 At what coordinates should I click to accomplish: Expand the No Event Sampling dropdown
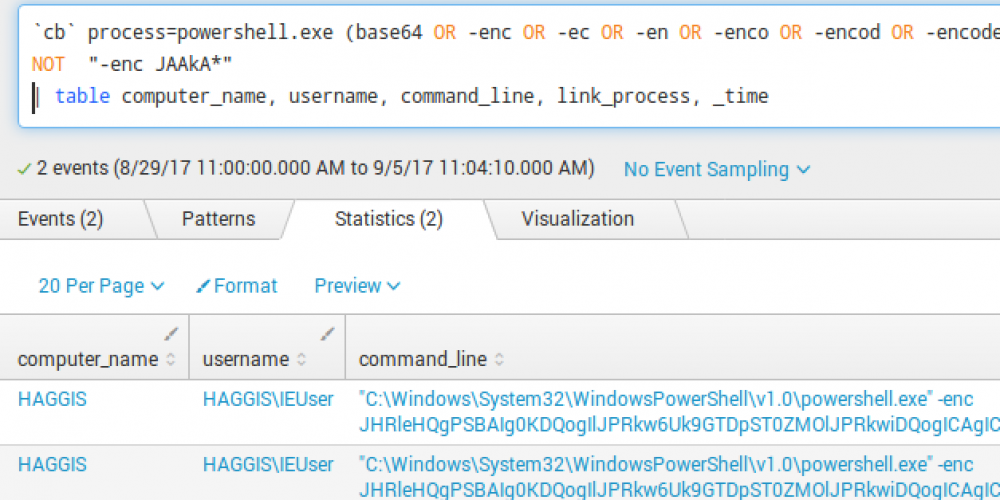pos(716,169)
